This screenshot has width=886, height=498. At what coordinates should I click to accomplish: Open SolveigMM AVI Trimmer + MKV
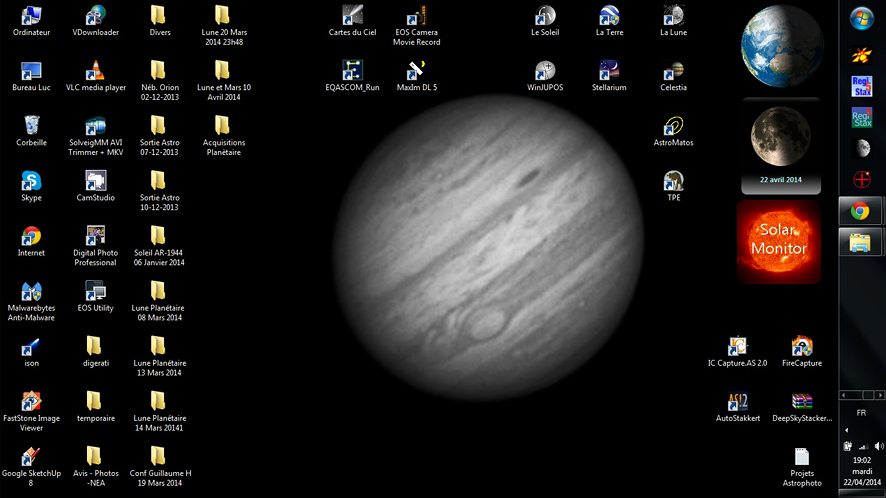tap(95, 136)
